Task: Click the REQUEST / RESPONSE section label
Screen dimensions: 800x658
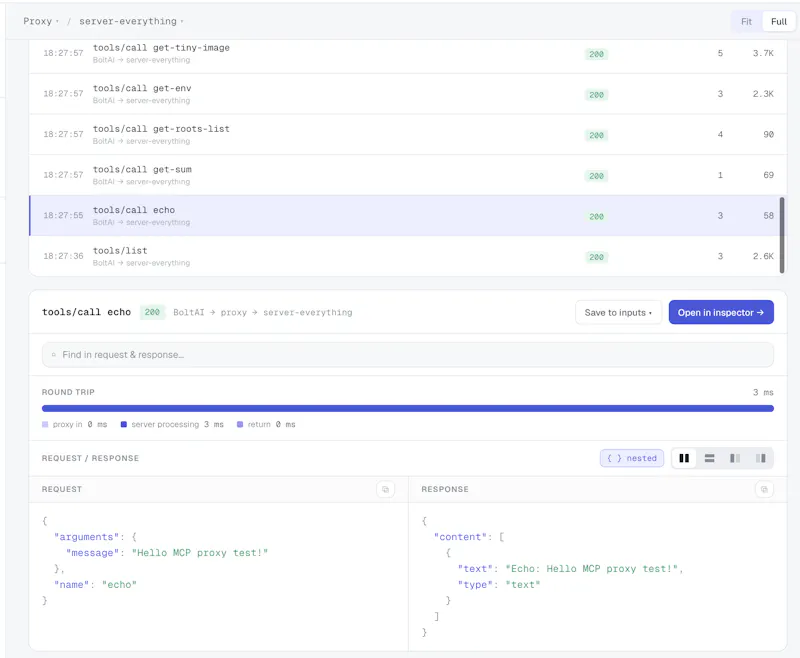Action: (x=90, y=458)
